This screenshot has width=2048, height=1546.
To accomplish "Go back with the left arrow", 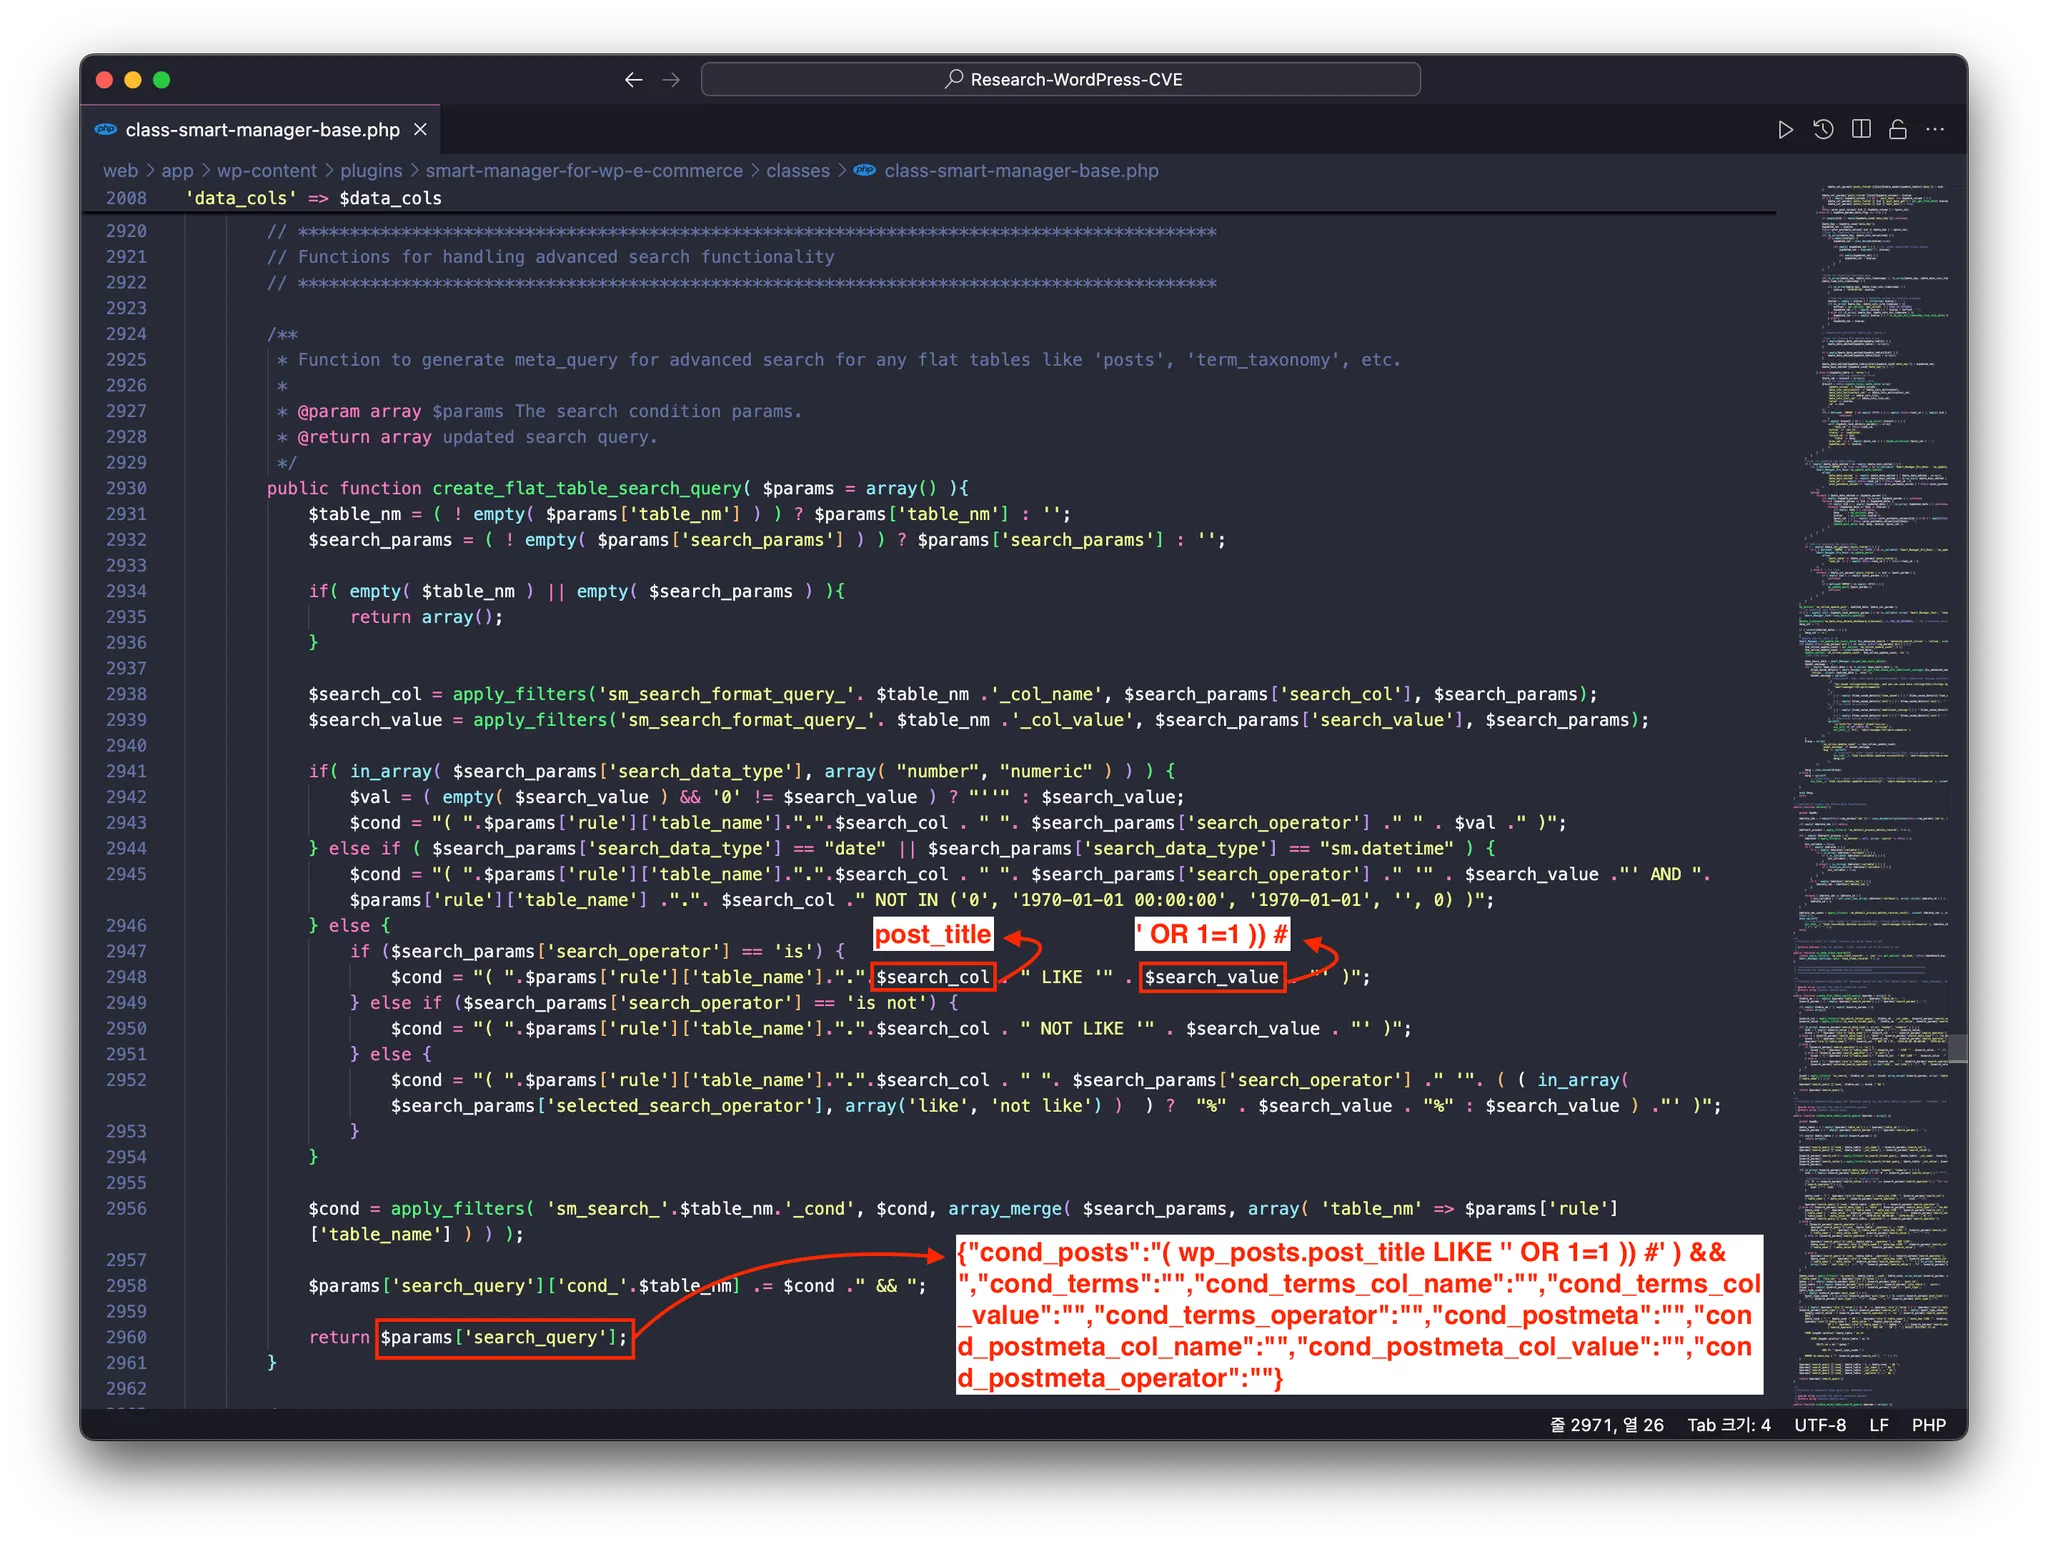I will tap(633, 80).
